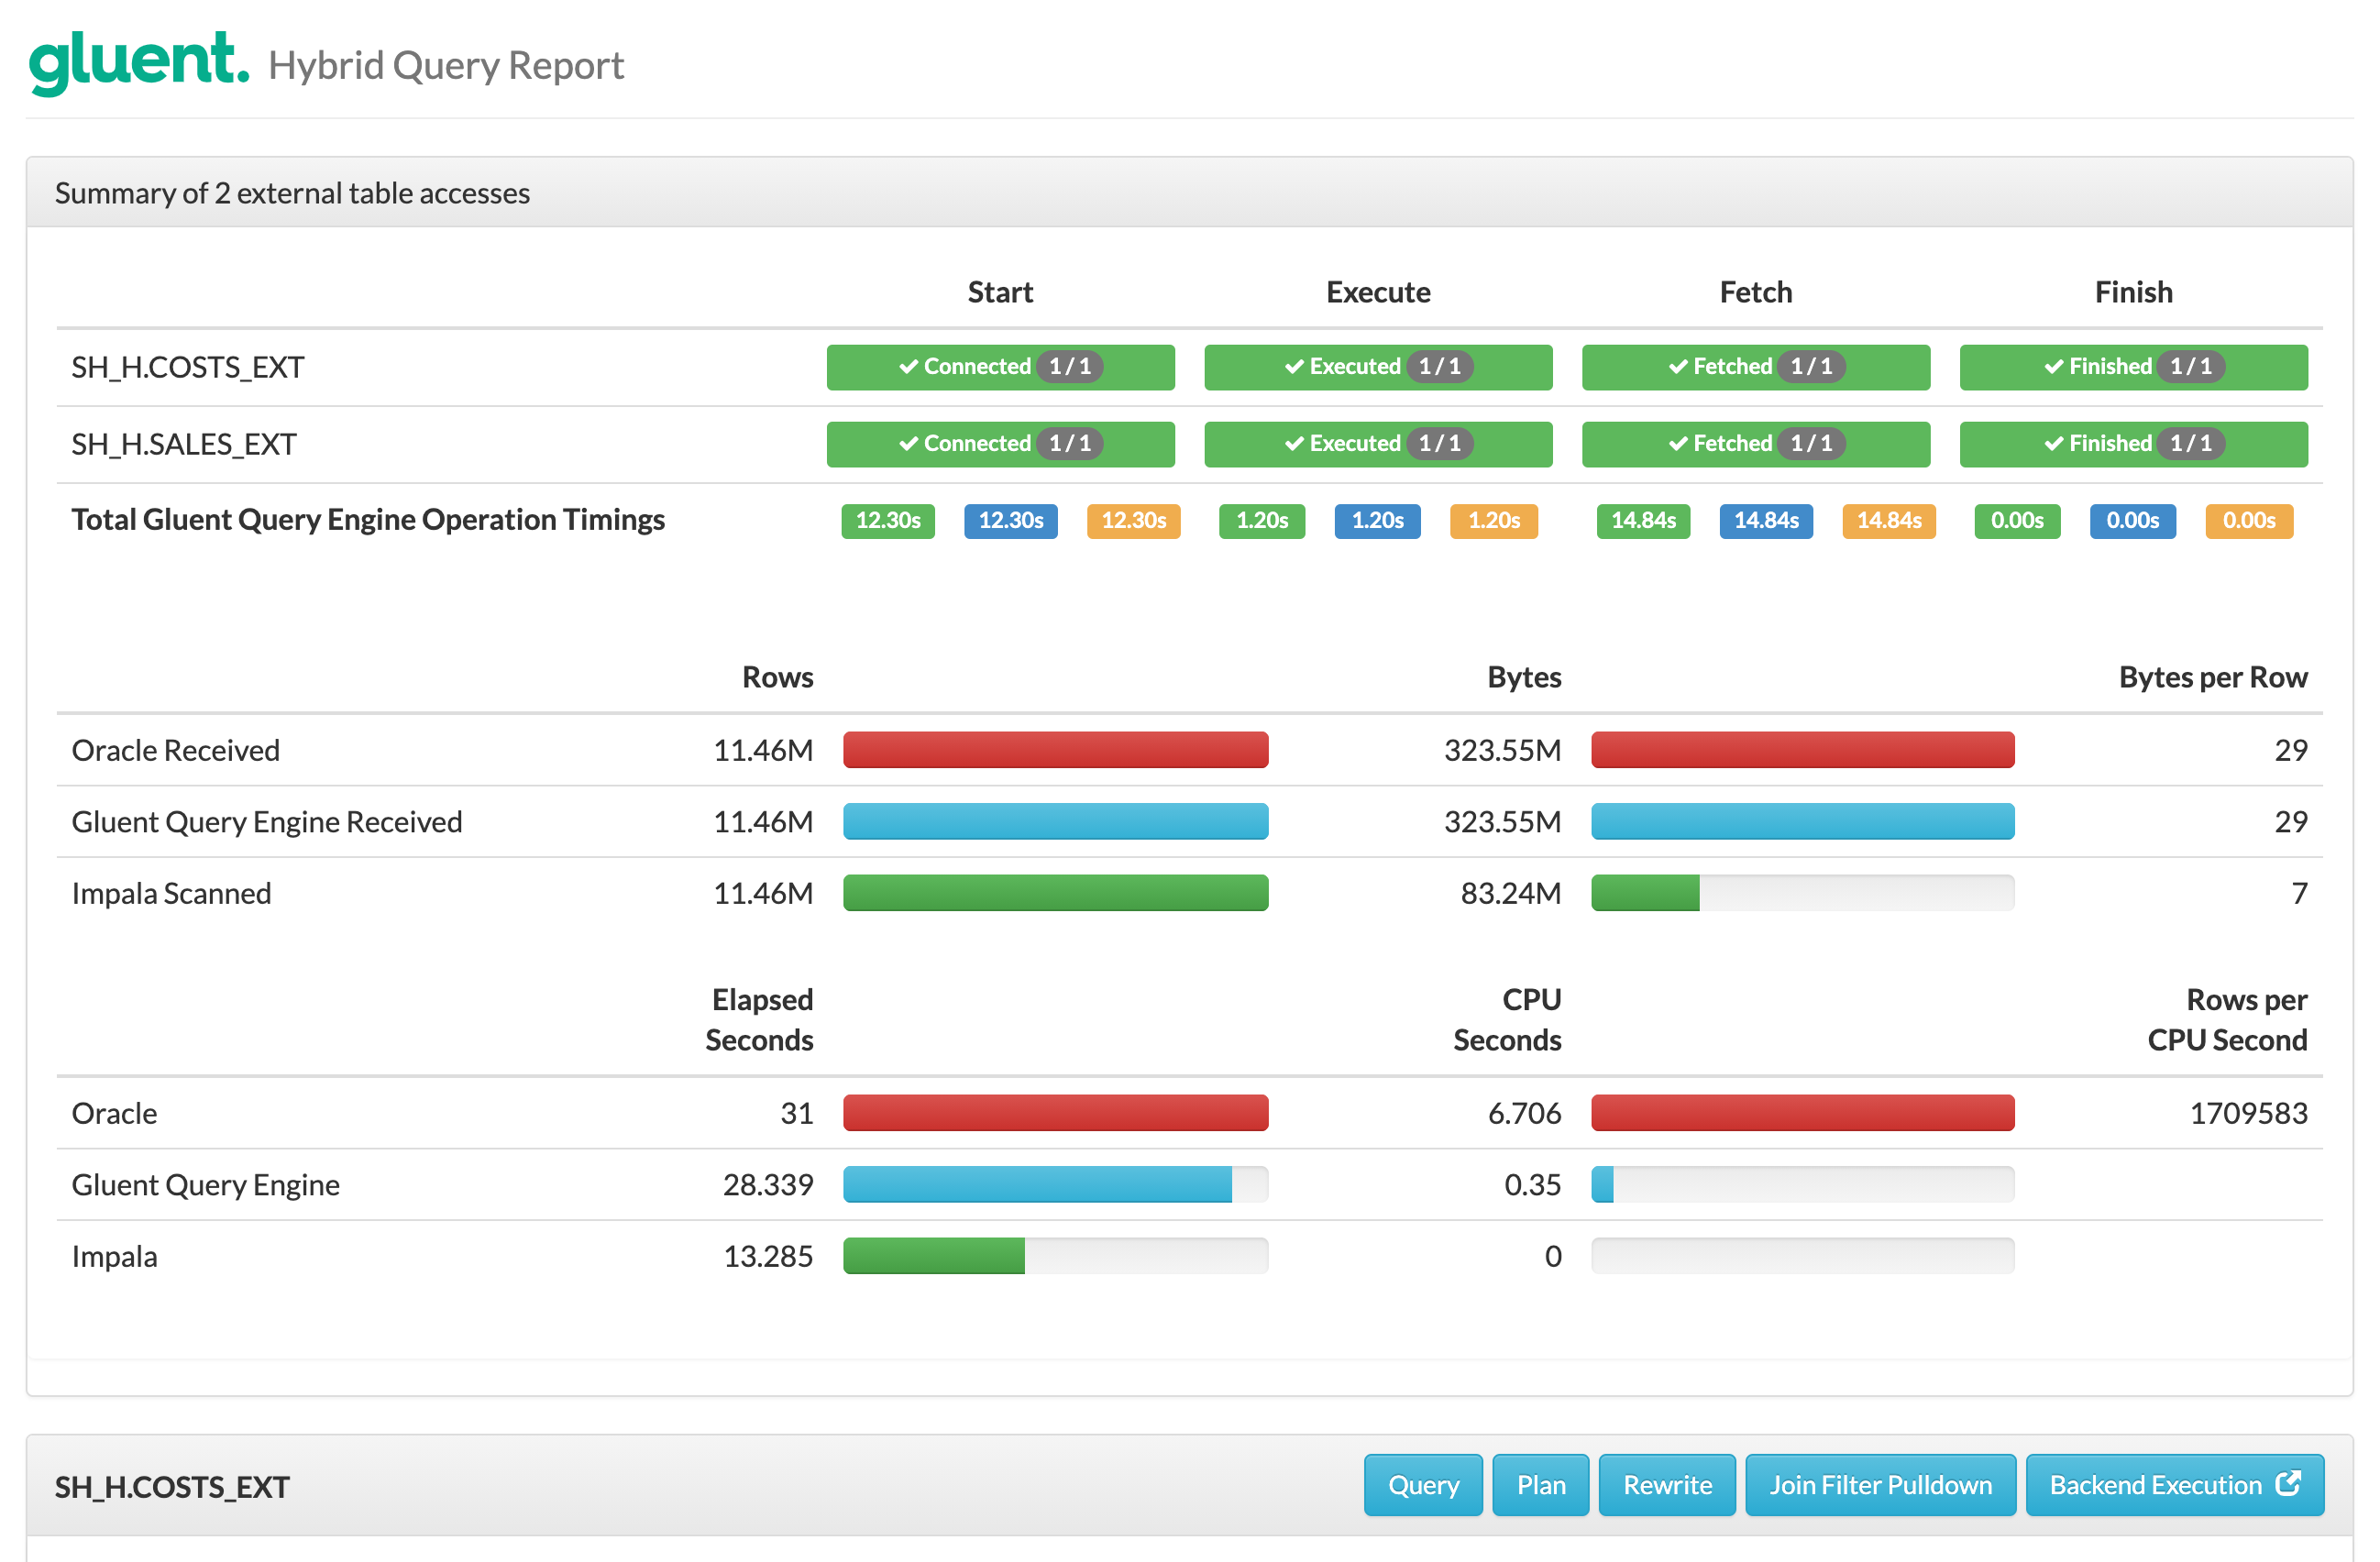Viewport: 2380px width, 1562px height.
Task: Click the Execute column header
Action: 1378,292
